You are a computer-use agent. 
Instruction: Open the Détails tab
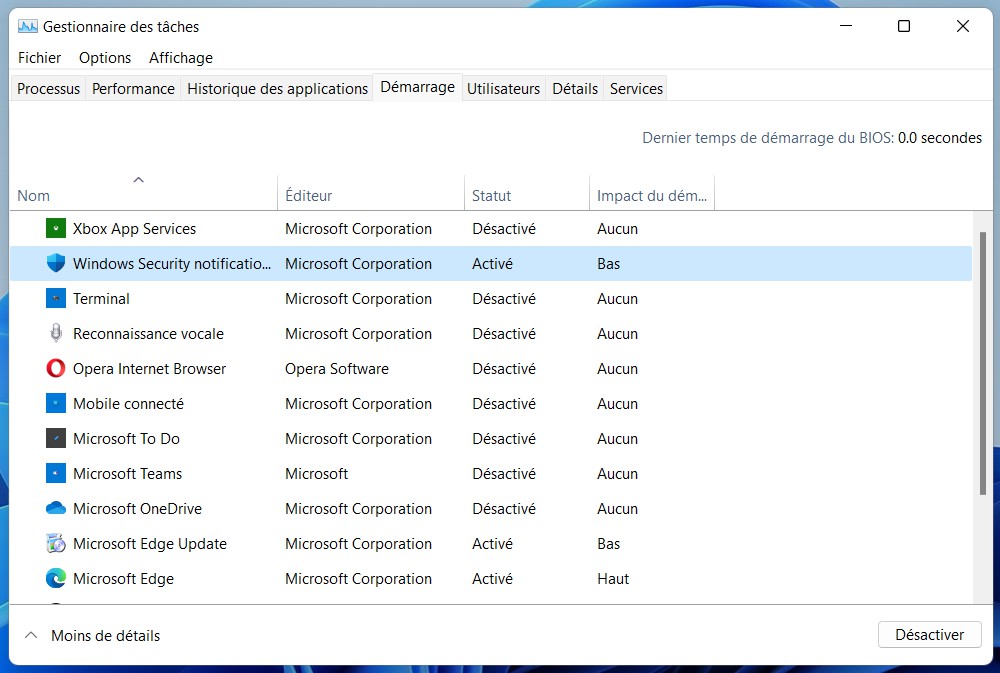click(575, 89)
